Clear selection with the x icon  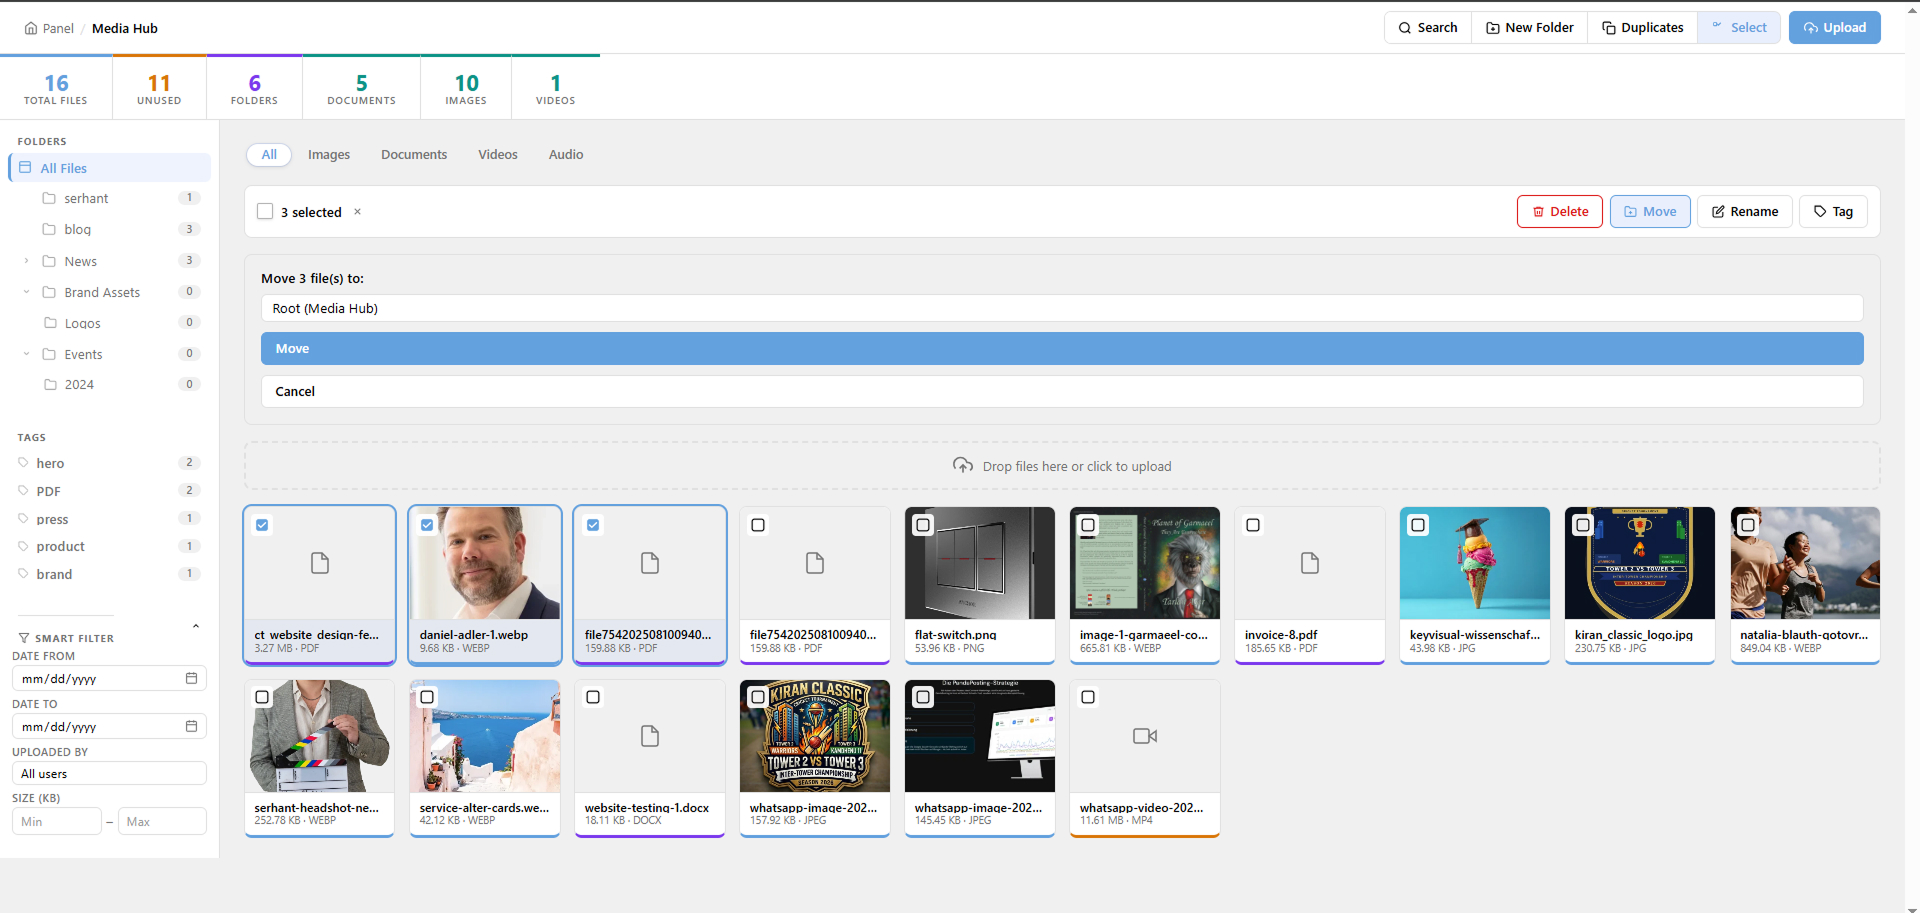(x=357, y=212)
